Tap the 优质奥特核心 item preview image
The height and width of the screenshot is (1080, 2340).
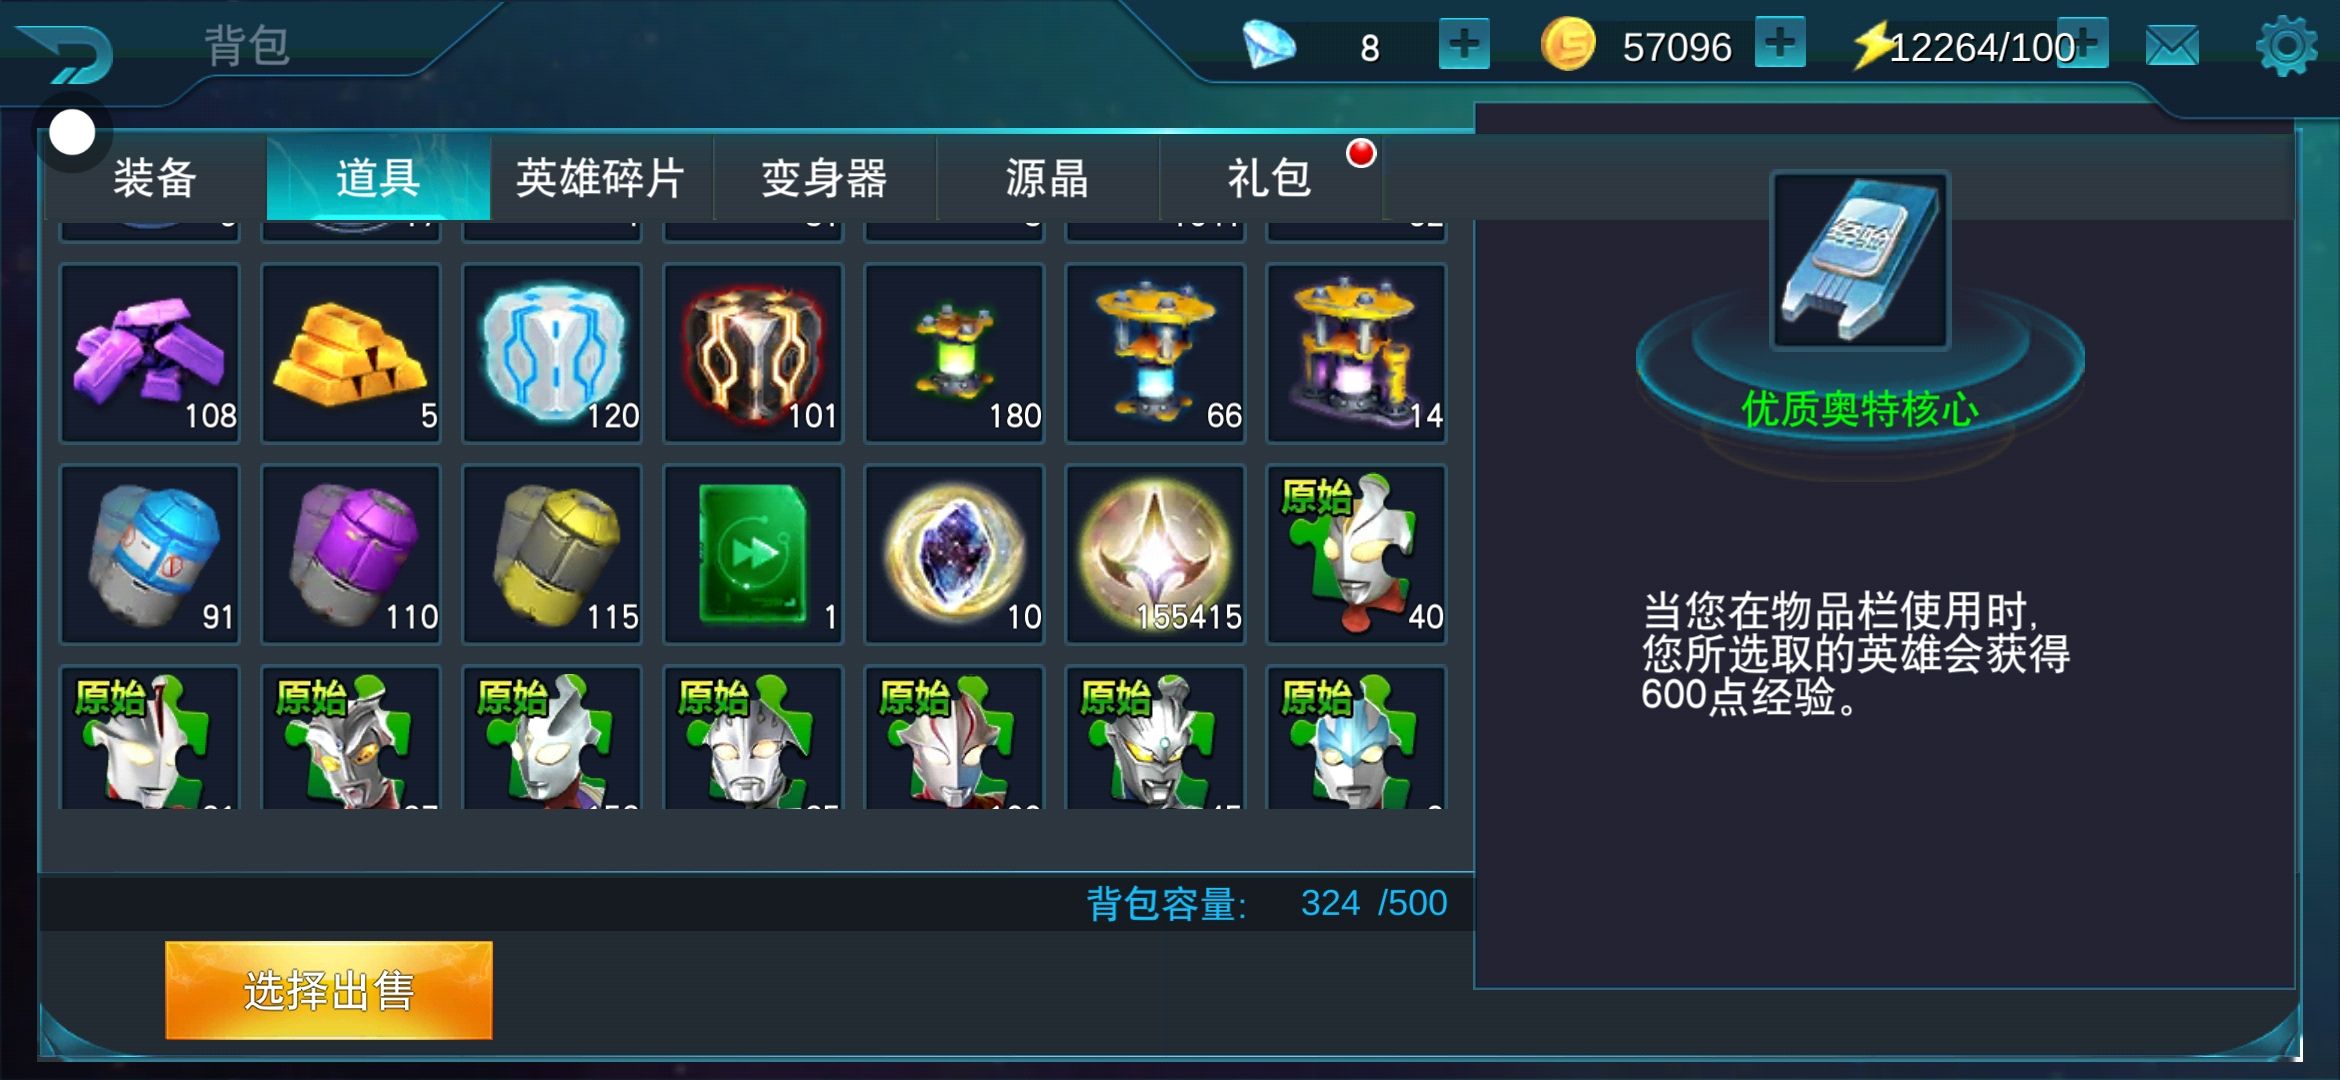click(1860, 260)
